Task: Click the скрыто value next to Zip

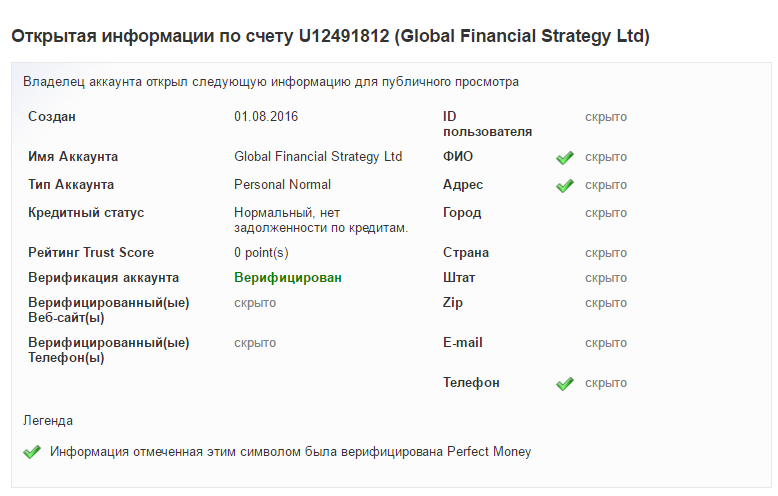Action: (606, 303)
